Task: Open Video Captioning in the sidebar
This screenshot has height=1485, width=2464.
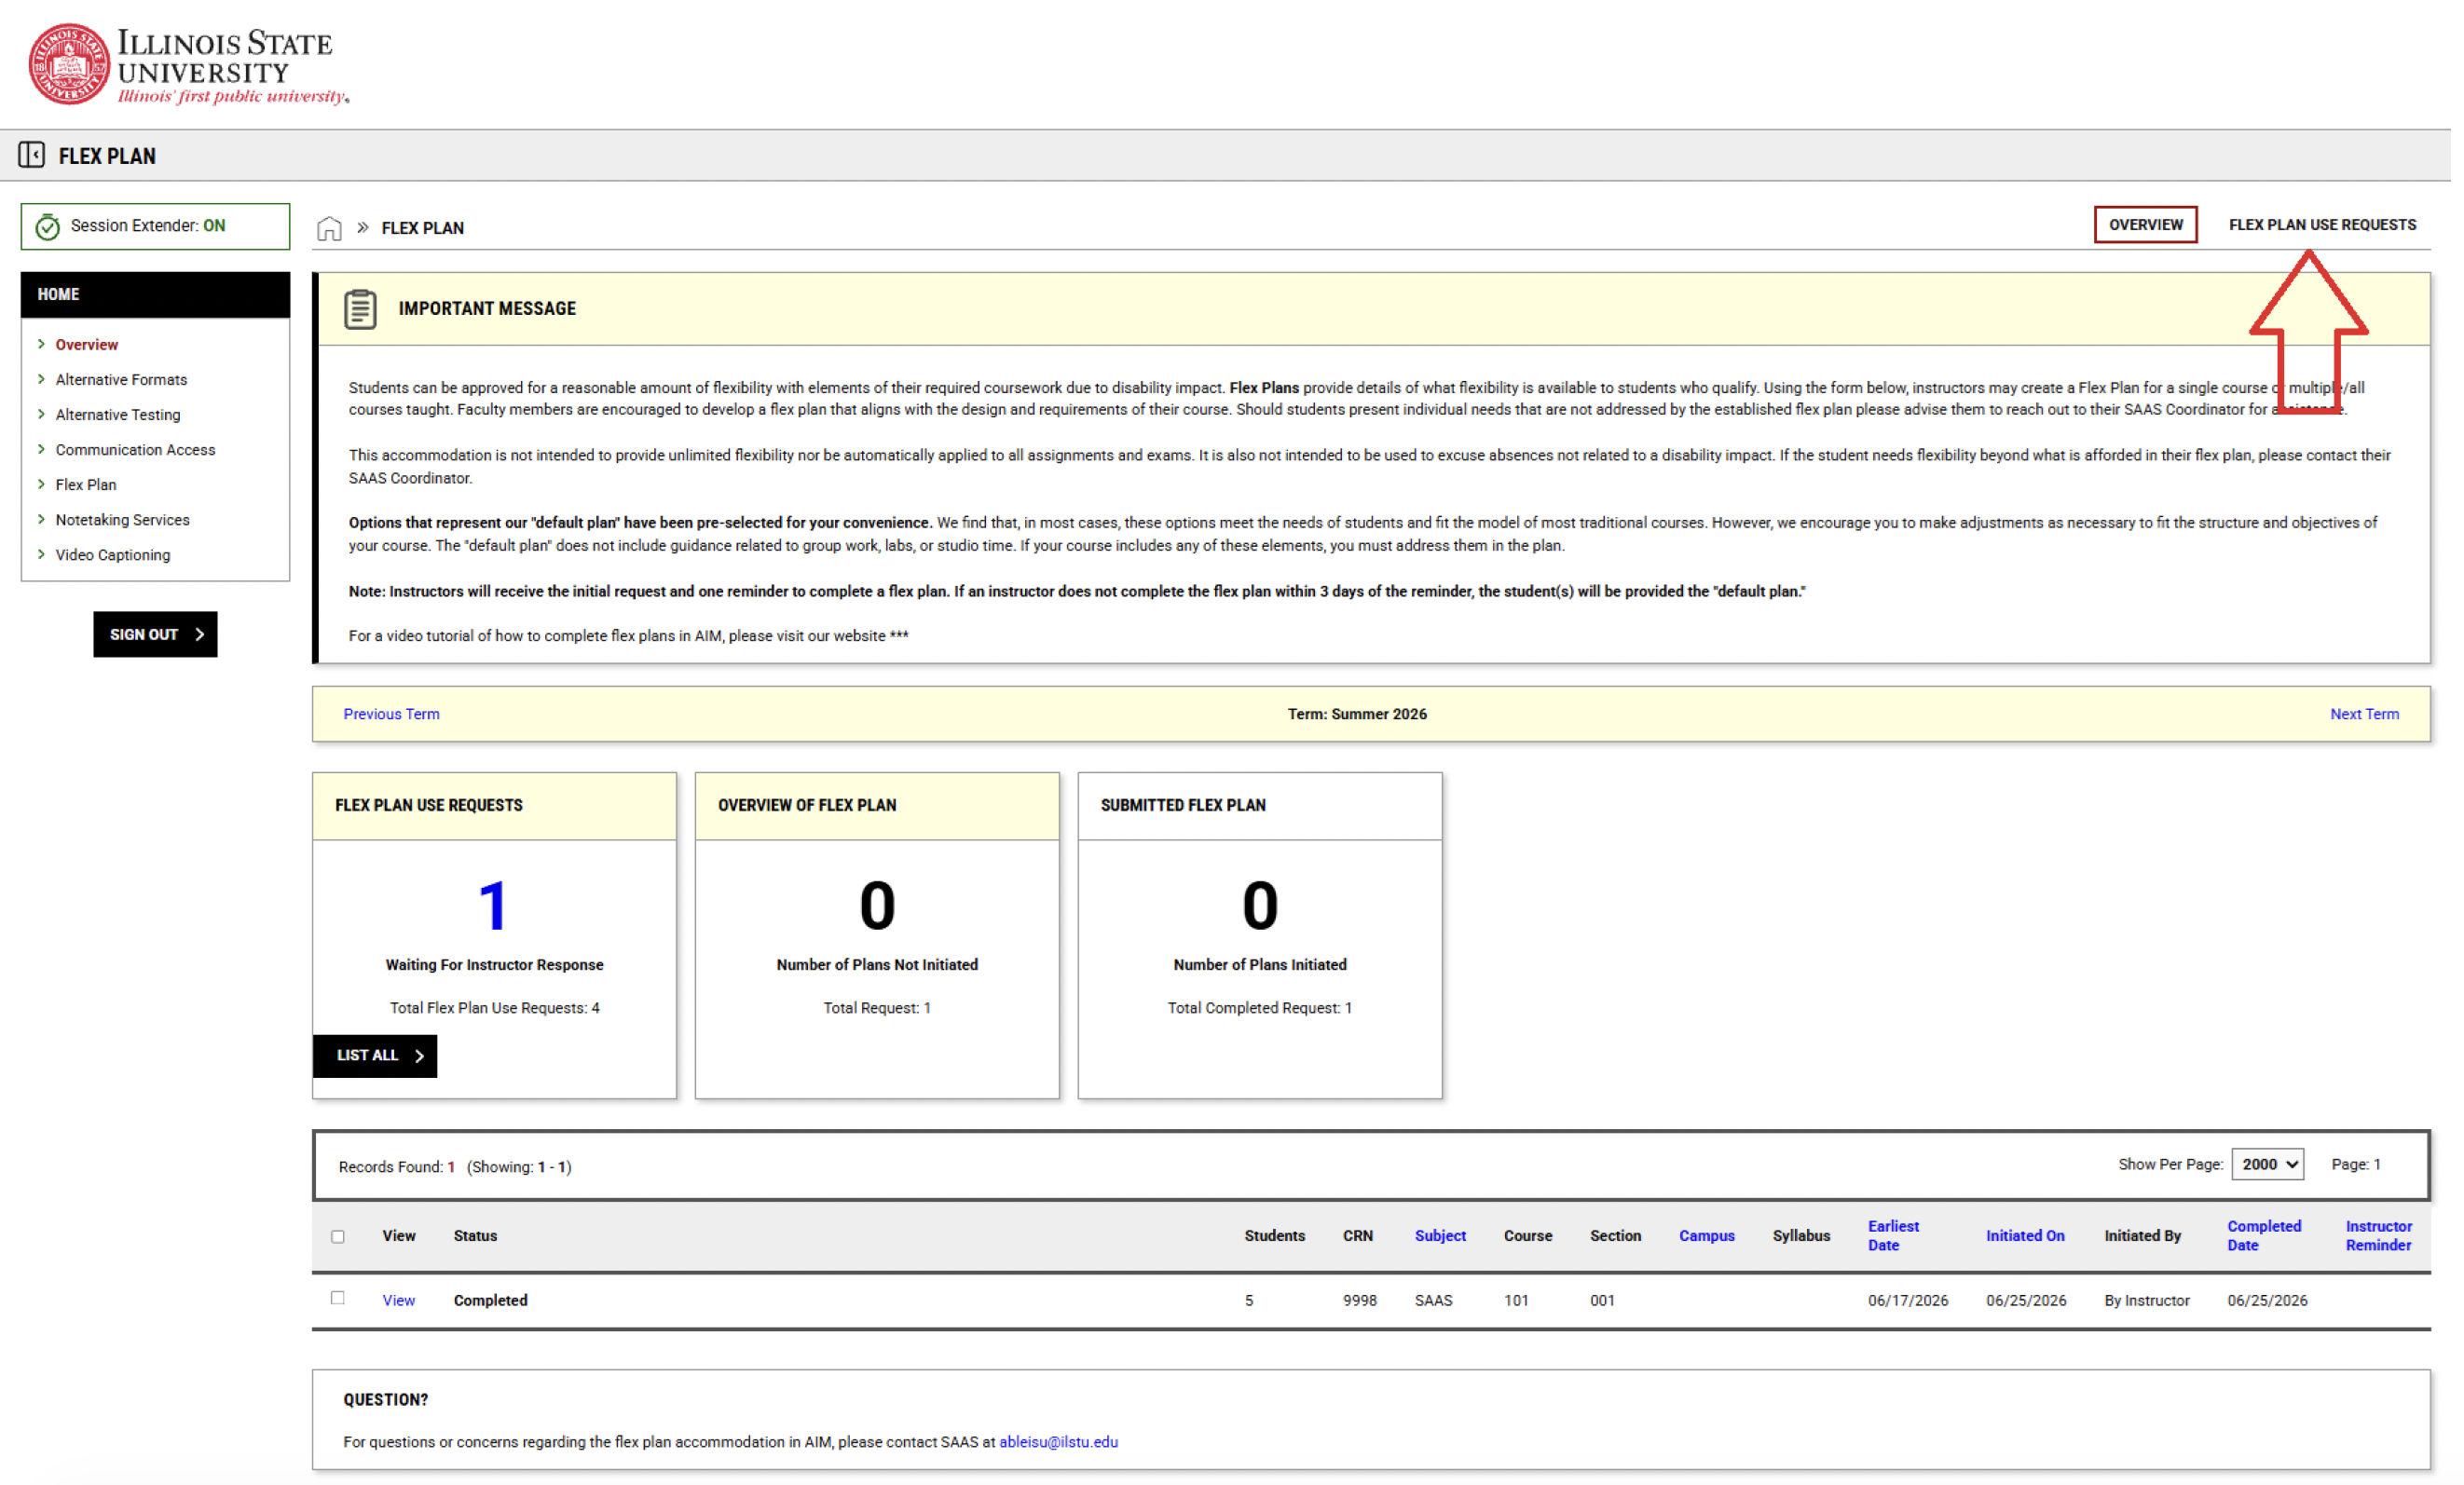Action: [113, 557]
